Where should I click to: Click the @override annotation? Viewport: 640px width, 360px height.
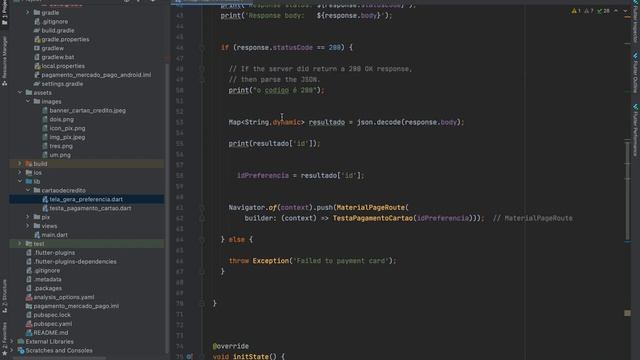coord(230,346)
